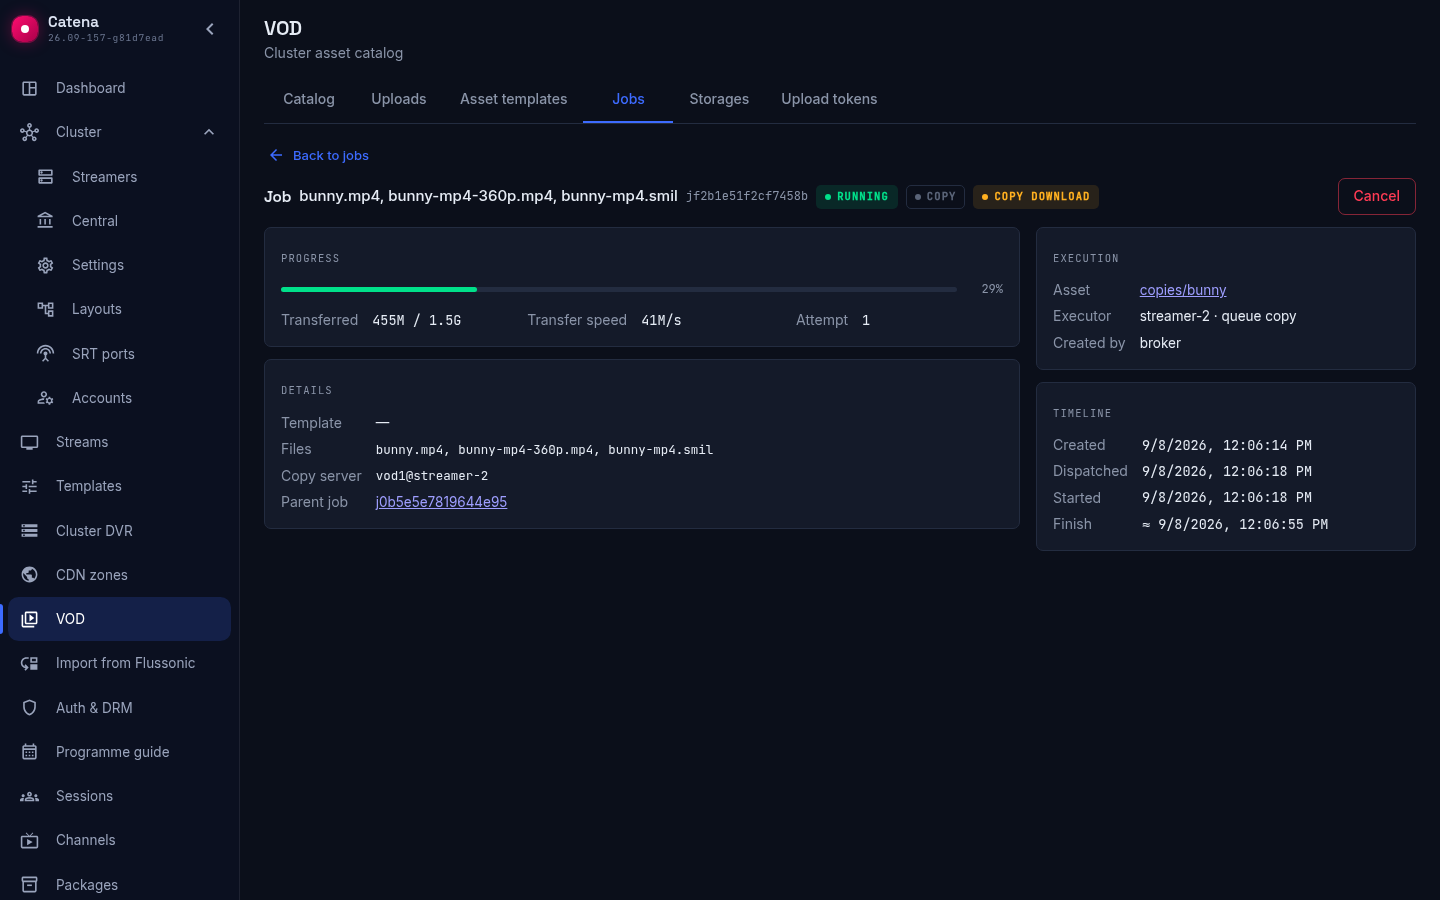Click the 29% progress percentage
Screen dimensions: 1440x900
pos(992,289)
